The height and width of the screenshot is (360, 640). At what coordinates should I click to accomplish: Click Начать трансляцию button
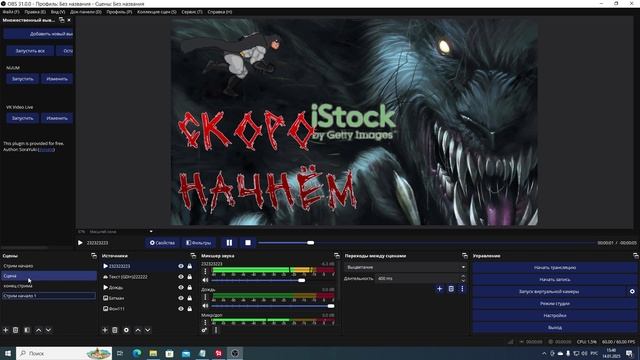point(555,267)
